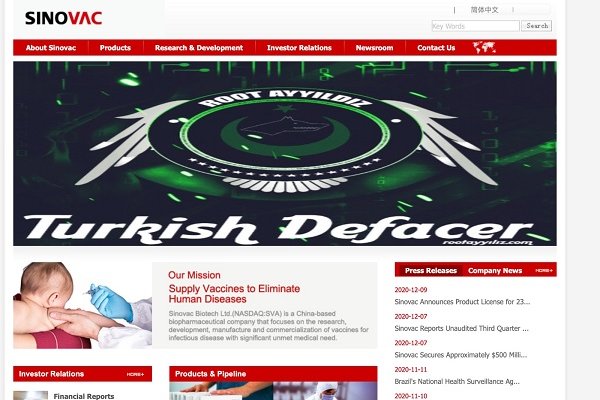Click the Search button

(536, 26)
